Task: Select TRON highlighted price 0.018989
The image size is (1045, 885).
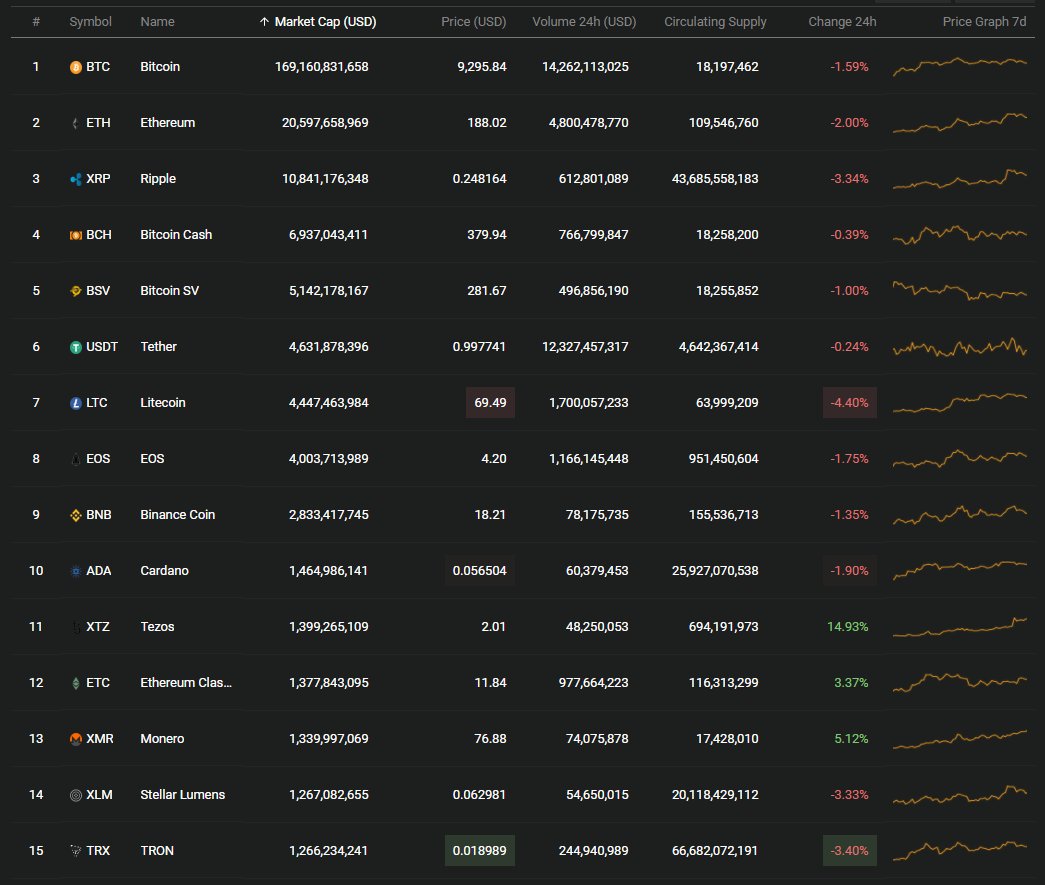Action: pyautogui.click(x=480, y=850)
